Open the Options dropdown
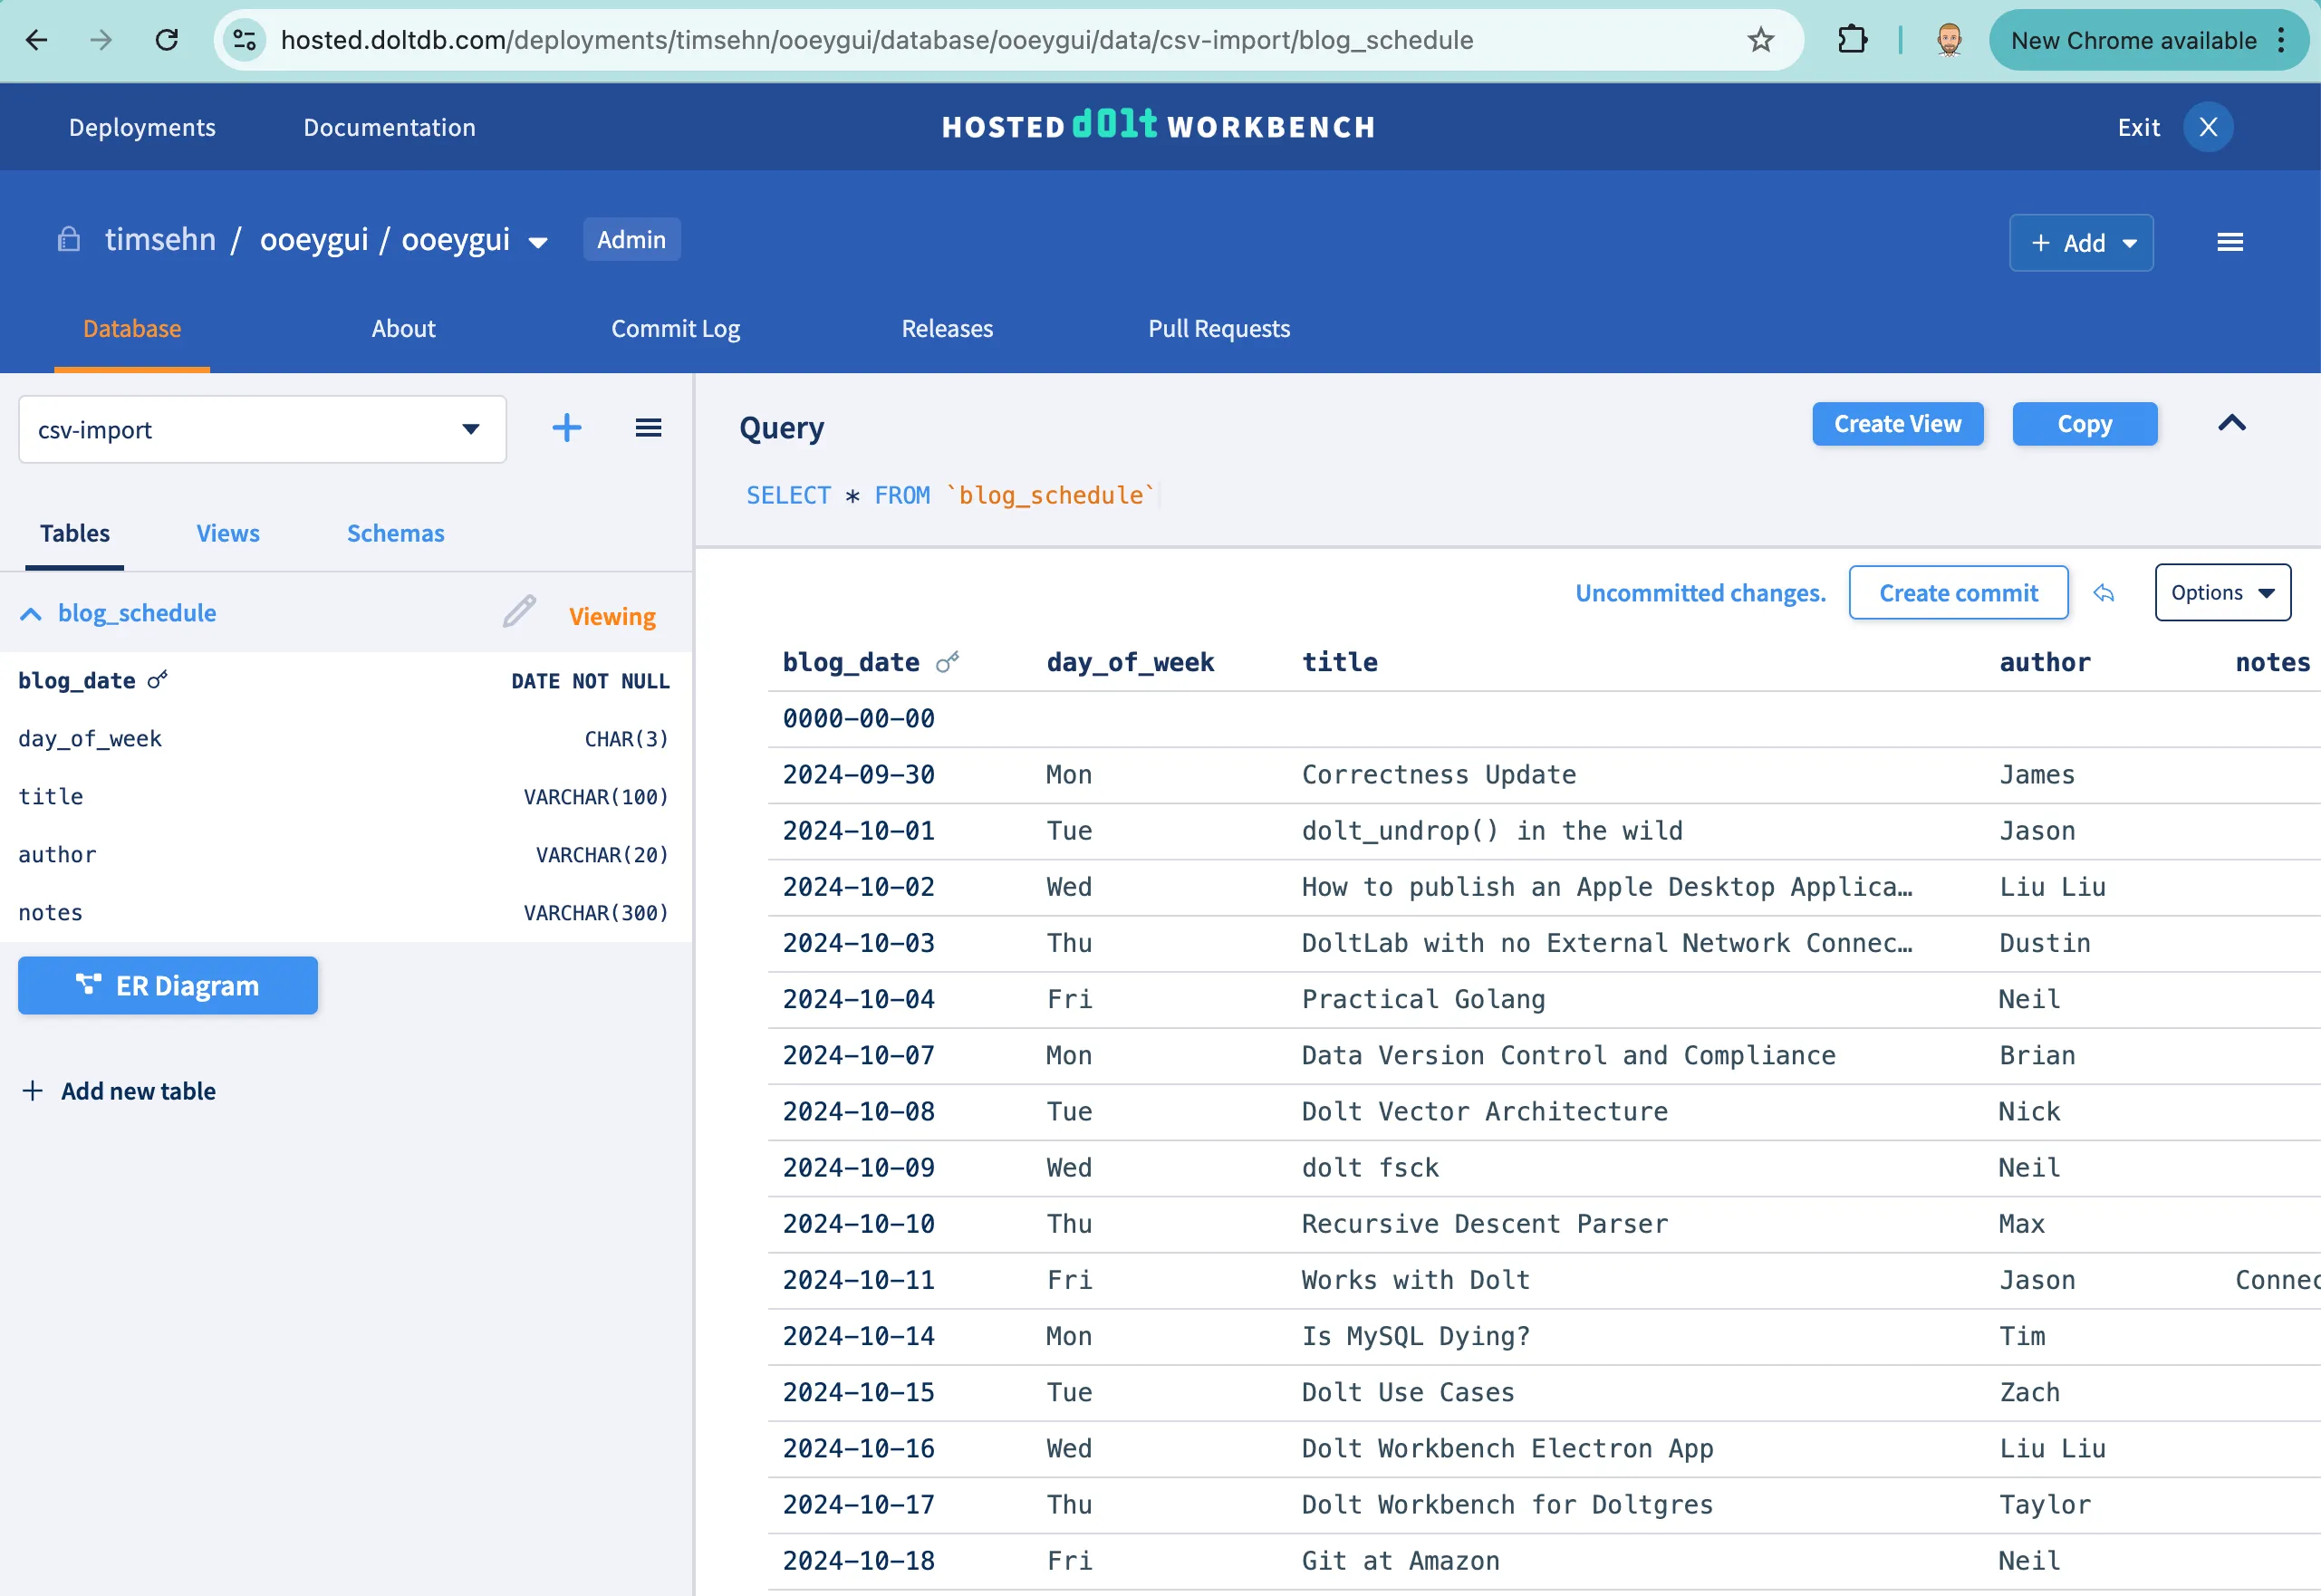This screenshot has width=2321, height=1596. pyautogui.click(x=2221, y=593)
